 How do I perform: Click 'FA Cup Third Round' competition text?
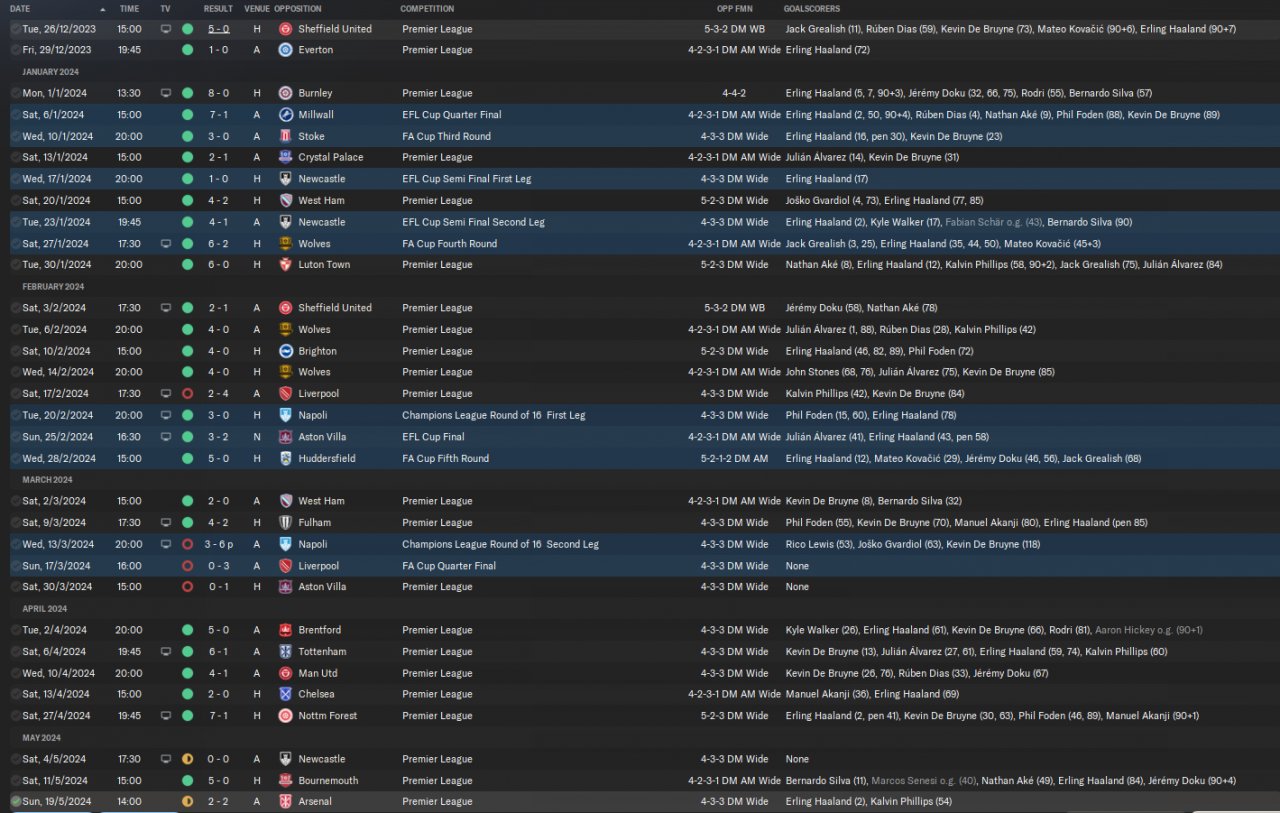(446, 136)
